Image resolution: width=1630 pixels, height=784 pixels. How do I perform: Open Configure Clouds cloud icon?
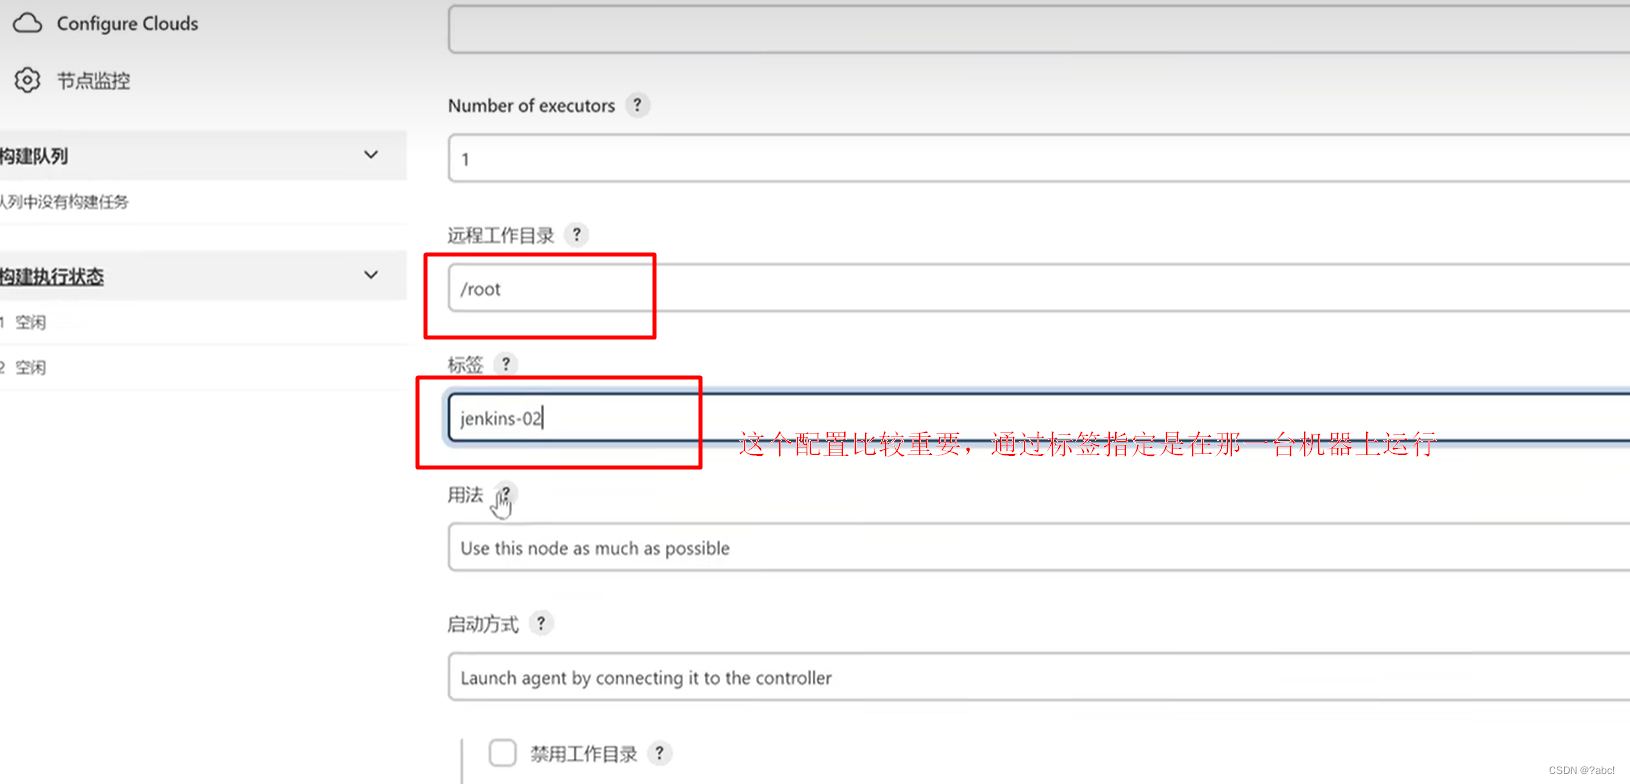tap(28, 23)
